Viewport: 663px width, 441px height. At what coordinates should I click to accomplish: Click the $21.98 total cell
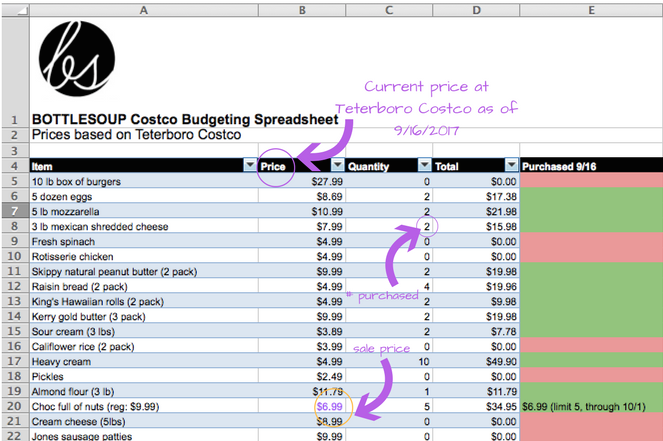click(x=476, y=211)
